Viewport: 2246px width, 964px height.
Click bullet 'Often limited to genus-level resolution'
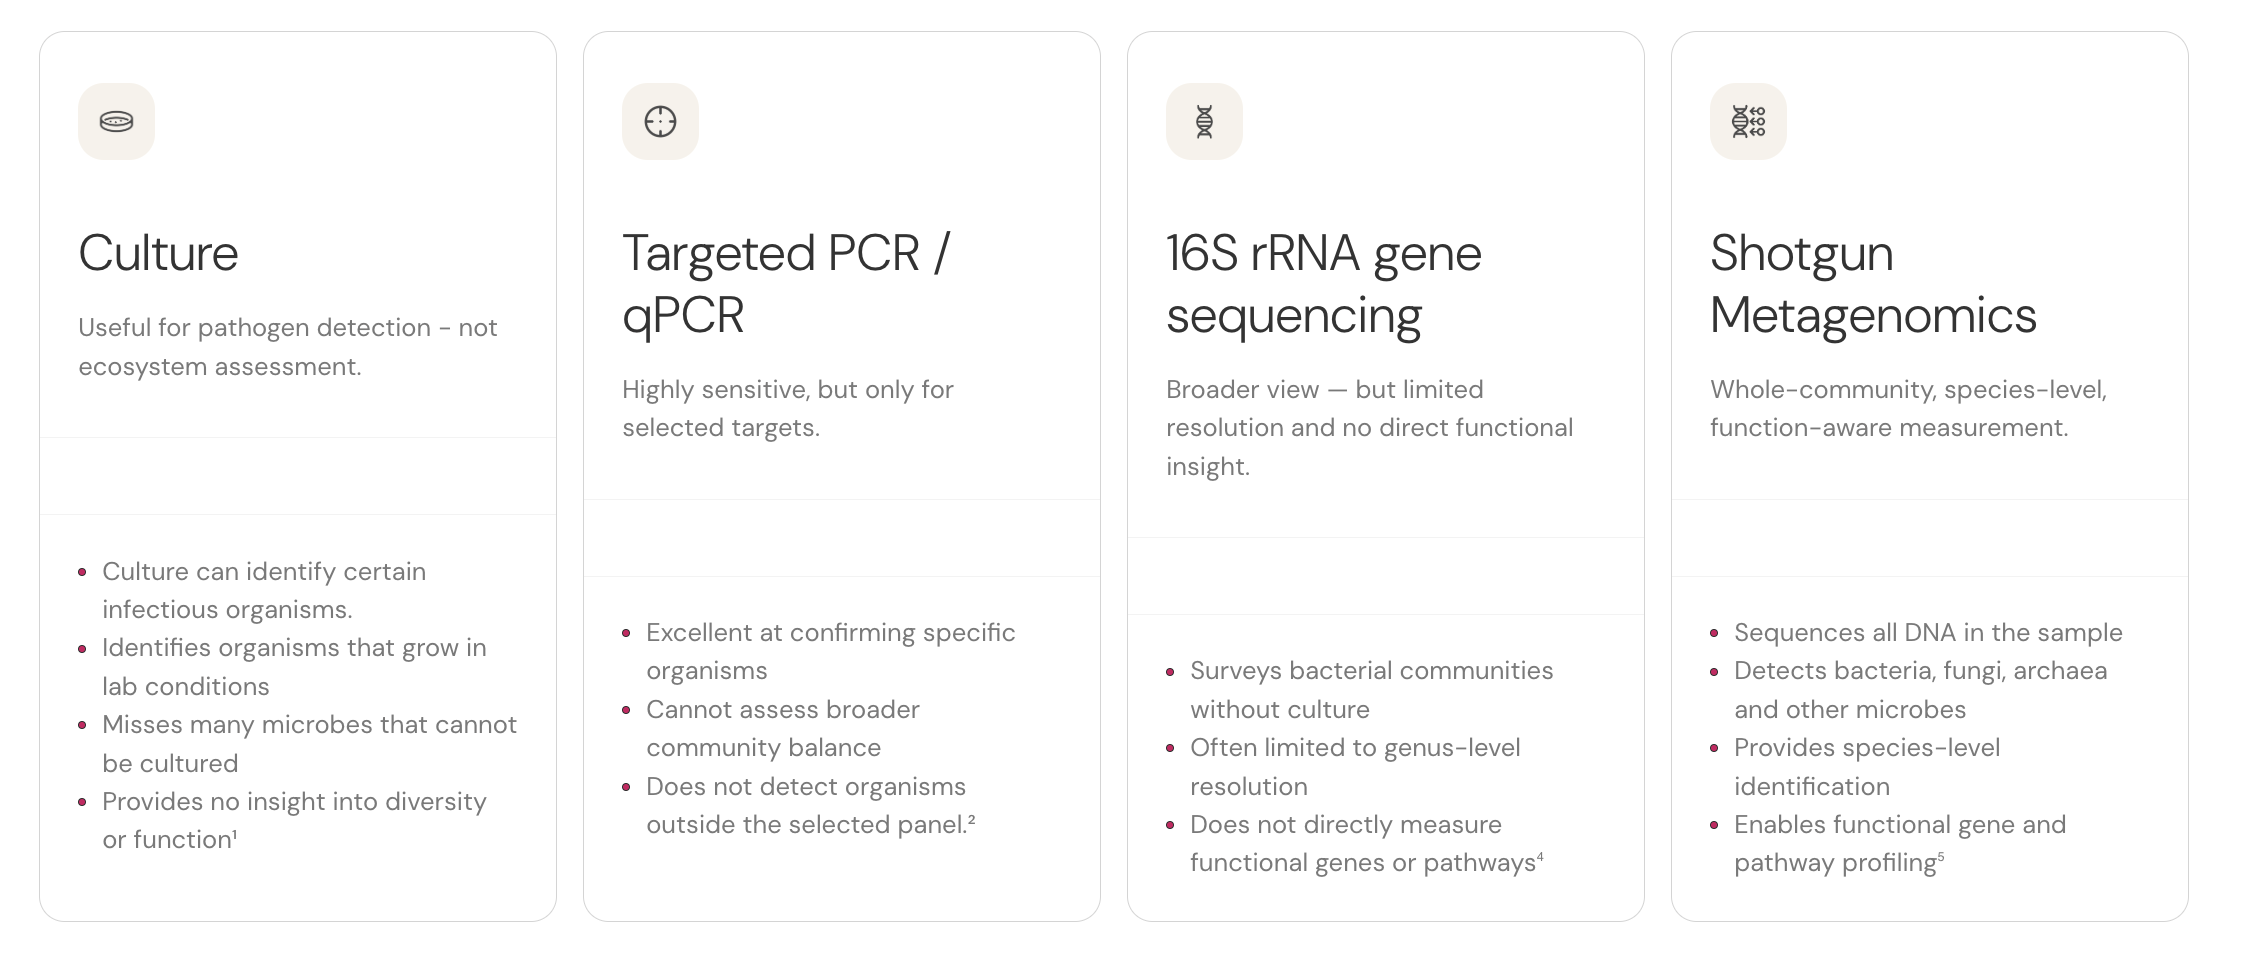[x=1355, y=767]
